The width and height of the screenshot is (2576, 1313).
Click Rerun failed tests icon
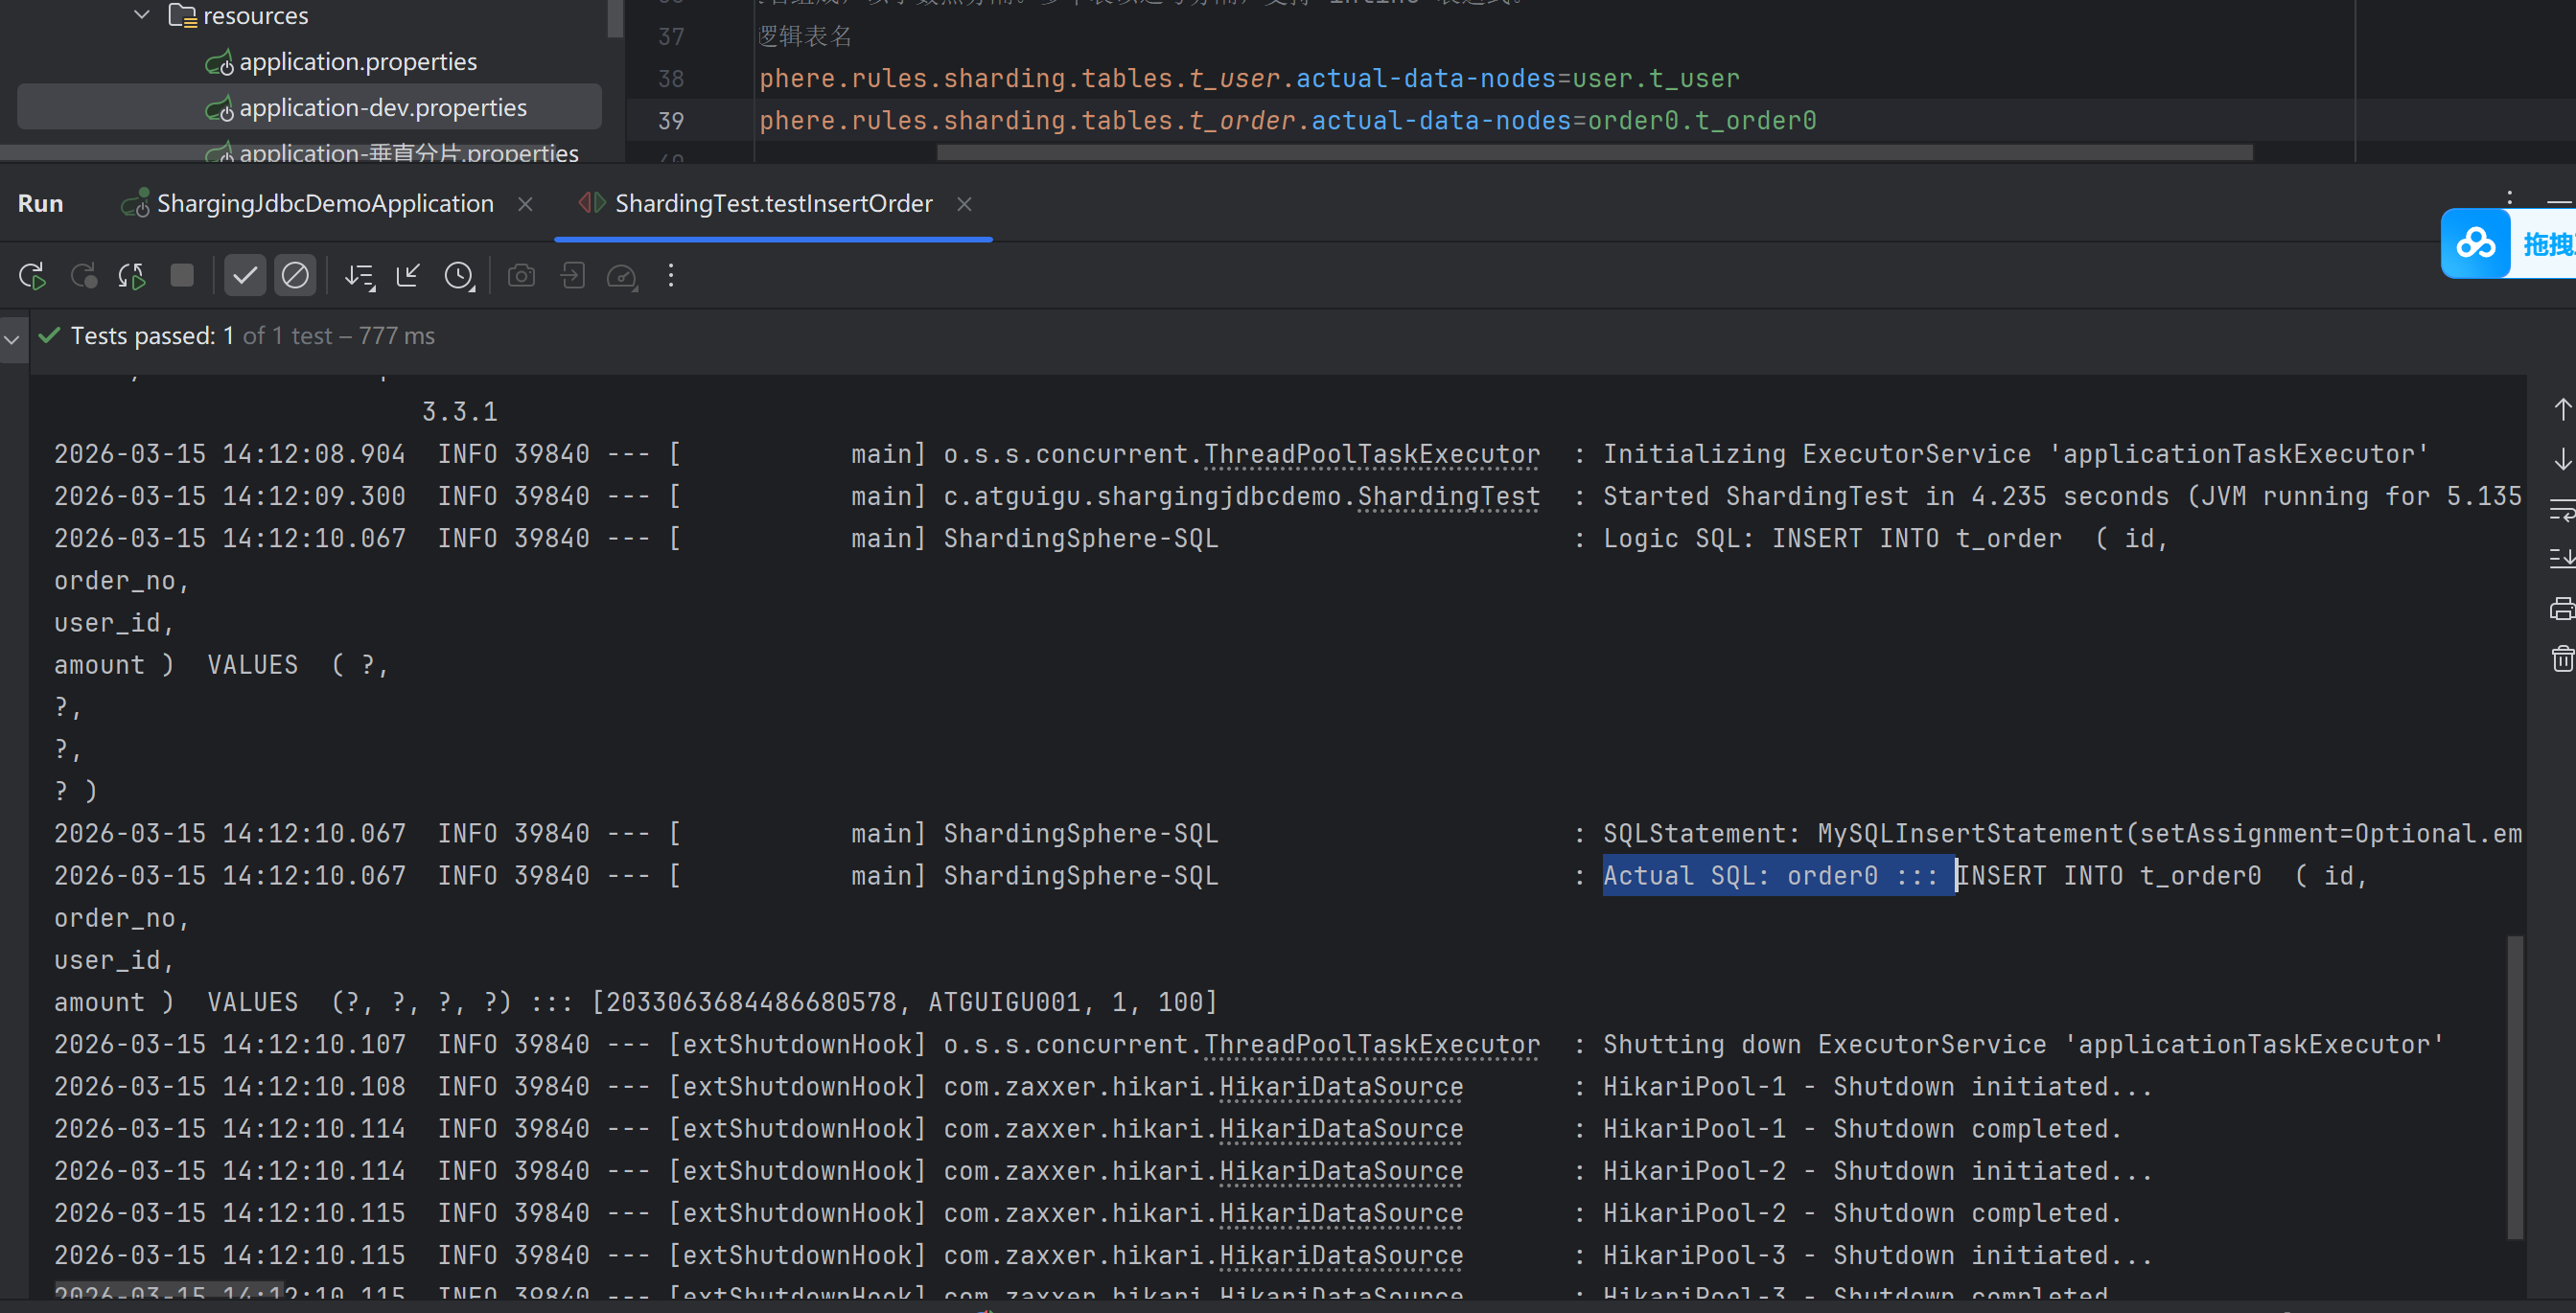(84, 276)
